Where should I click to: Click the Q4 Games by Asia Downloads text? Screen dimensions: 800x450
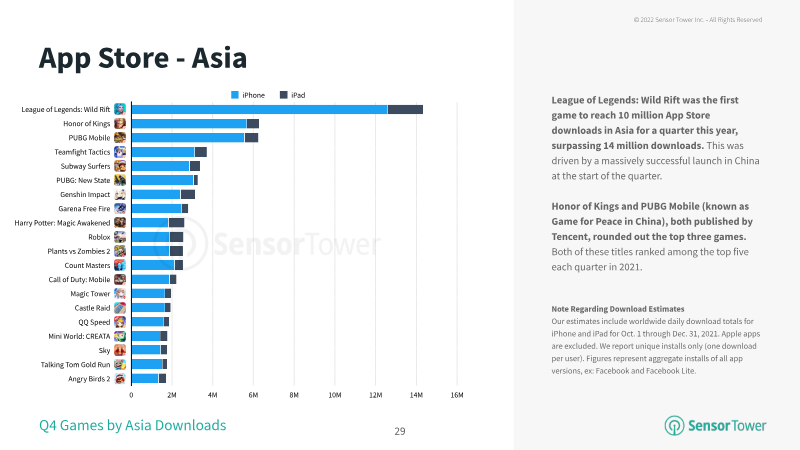[133, 425]
